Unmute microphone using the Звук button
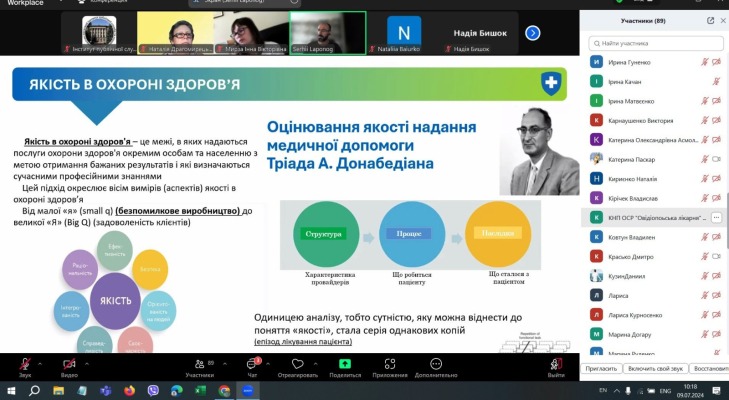 [x=25, y=367]
